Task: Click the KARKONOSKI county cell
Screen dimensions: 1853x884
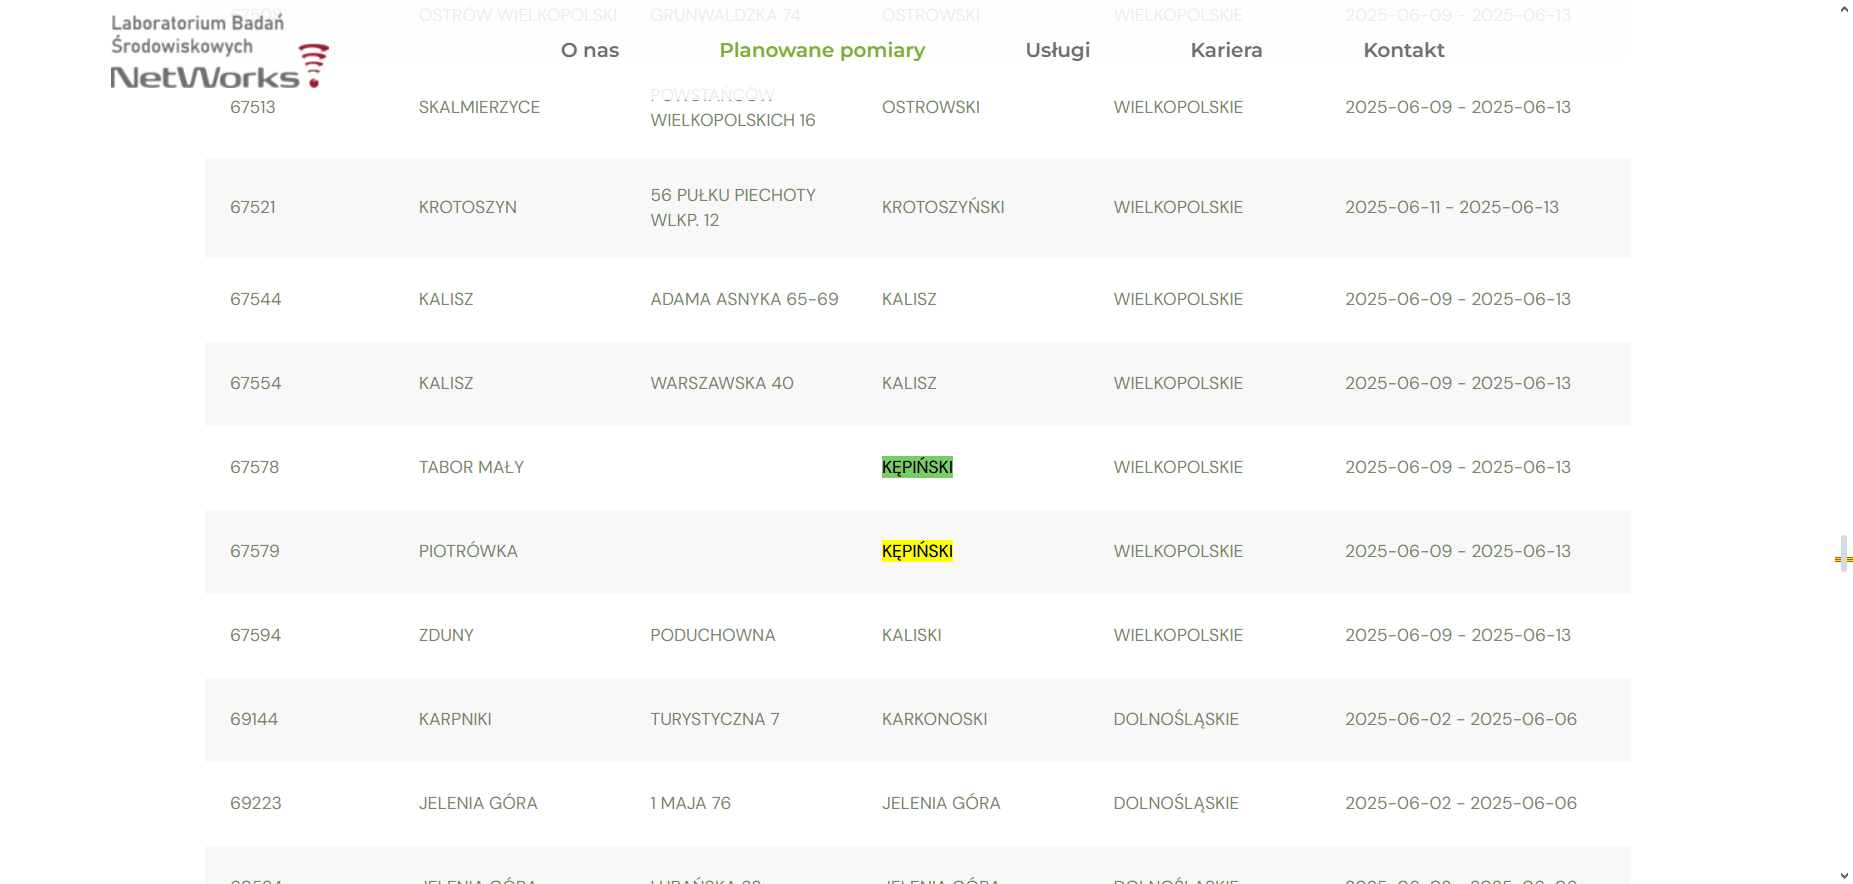Action: tap(934, 719)
